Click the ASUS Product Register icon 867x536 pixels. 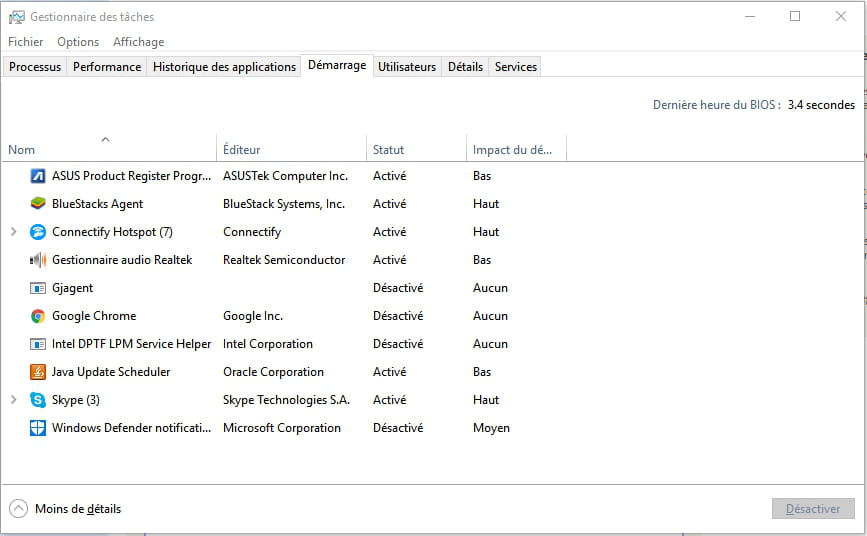coord(38,176)
